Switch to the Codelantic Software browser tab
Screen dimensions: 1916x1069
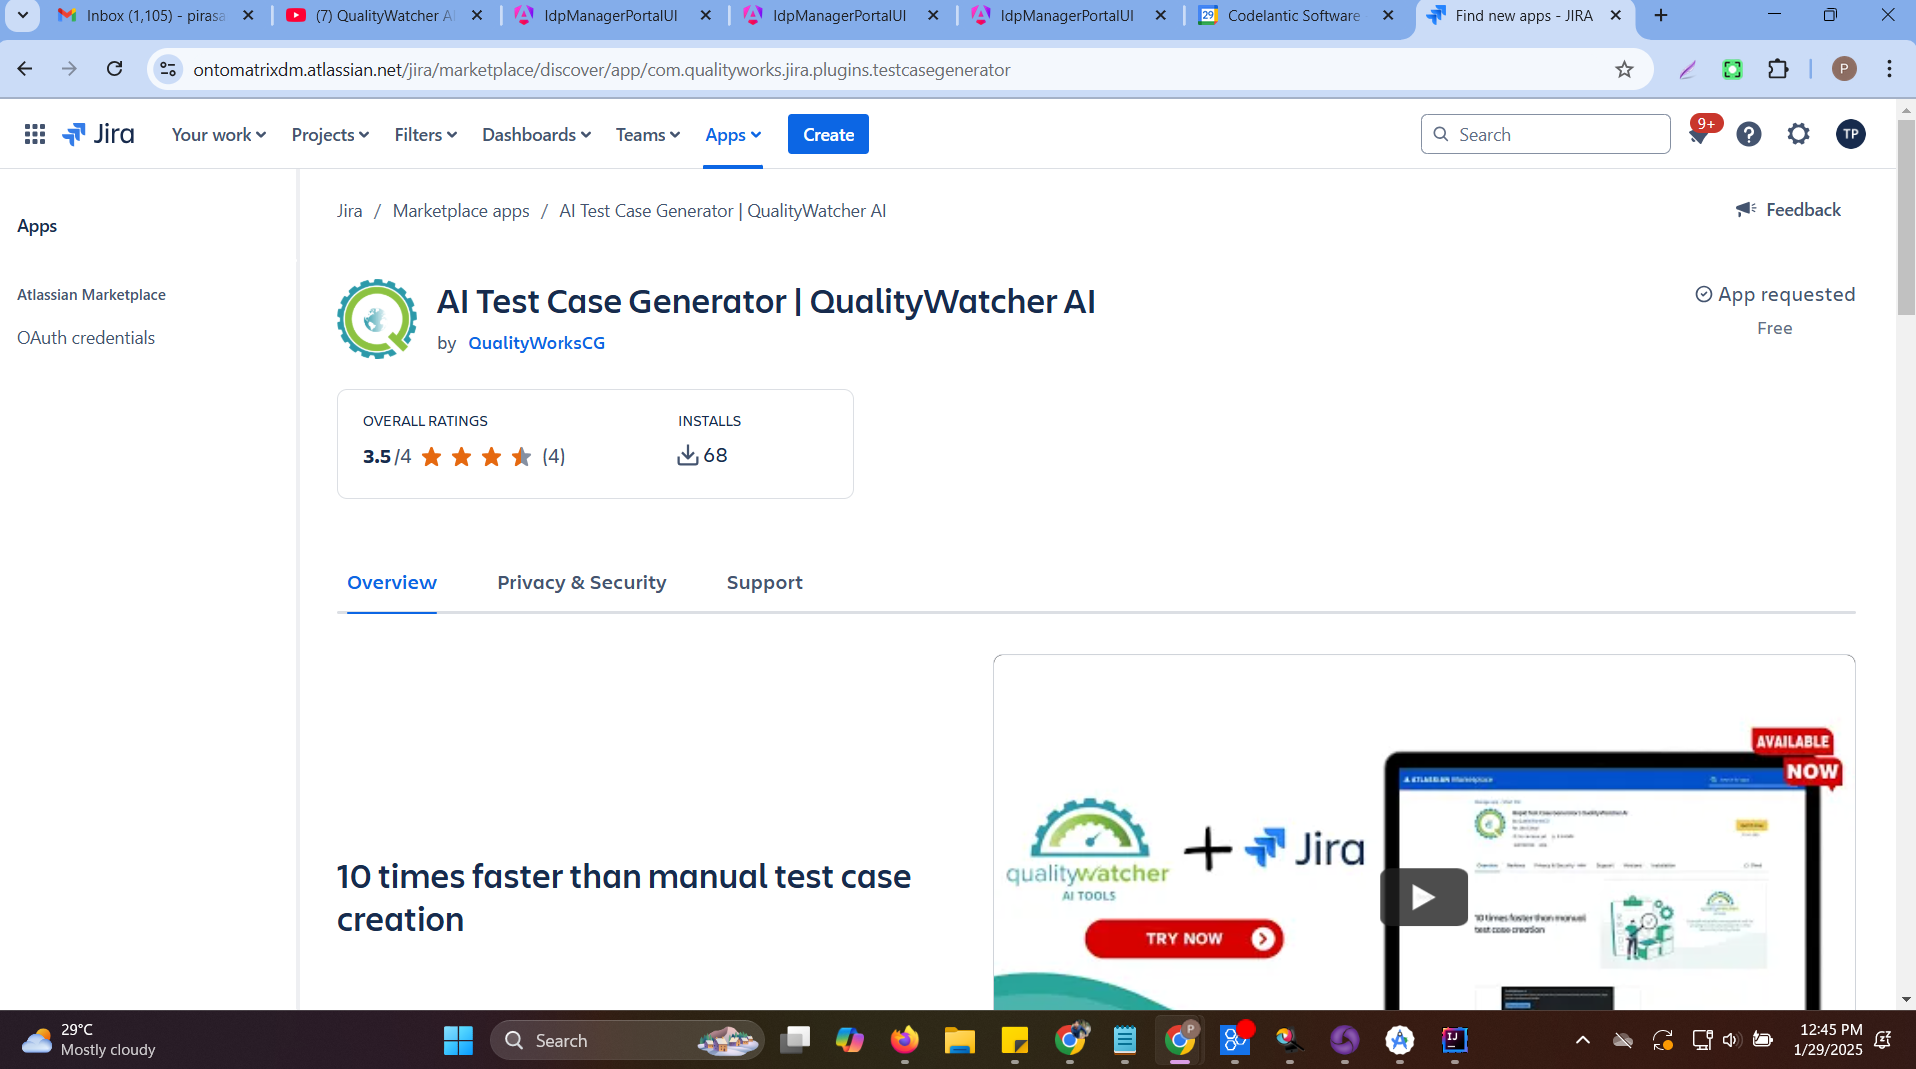tap(1296, 15)
